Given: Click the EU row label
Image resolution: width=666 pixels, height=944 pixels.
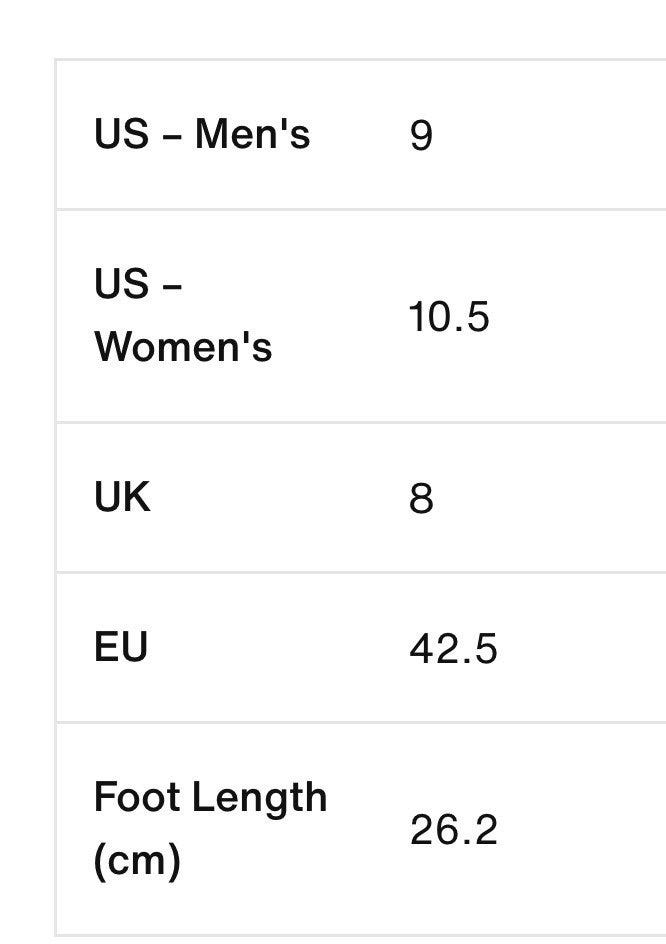Looking at the screenshot, I should click(121, 647).
